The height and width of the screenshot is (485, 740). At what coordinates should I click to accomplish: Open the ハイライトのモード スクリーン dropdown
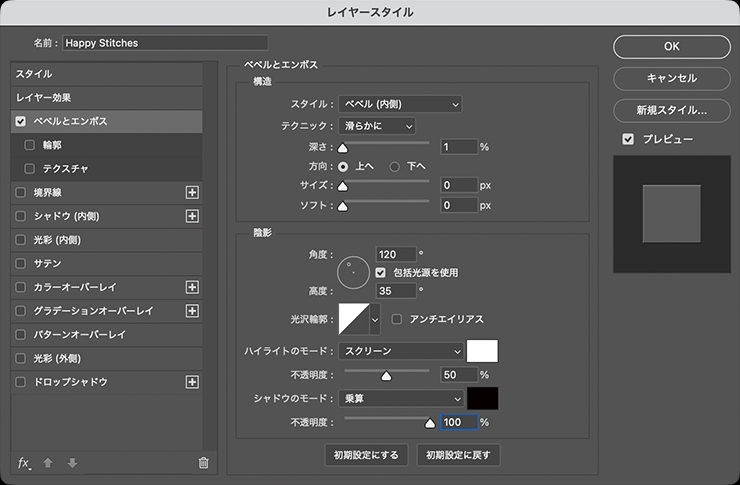[402, 351]
